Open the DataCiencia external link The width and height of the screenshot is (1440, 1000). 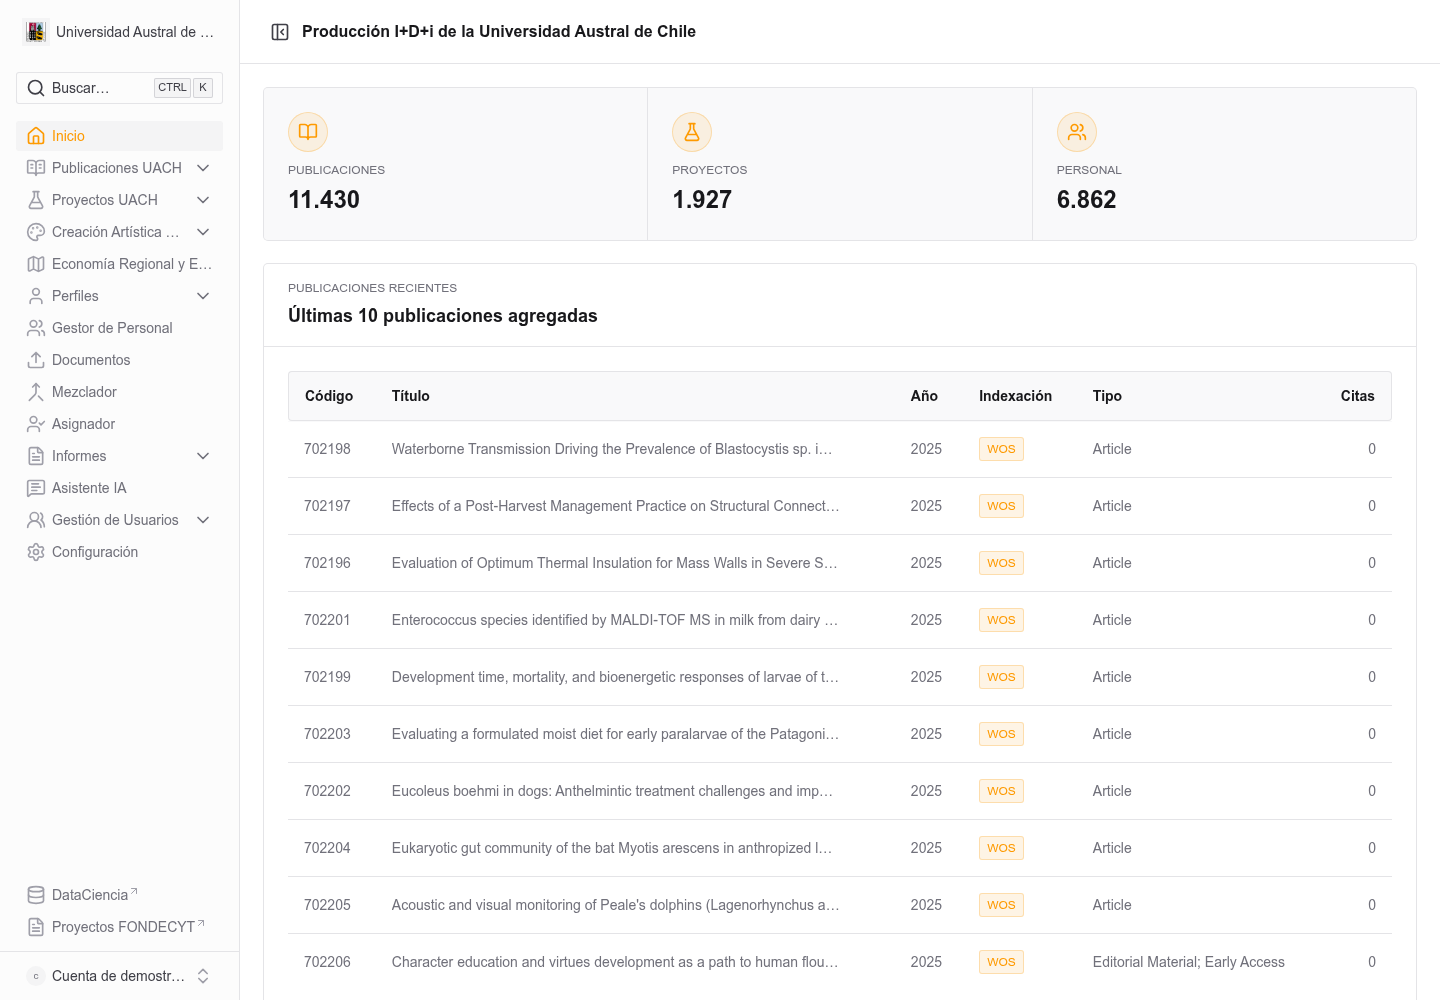point(119,895)
